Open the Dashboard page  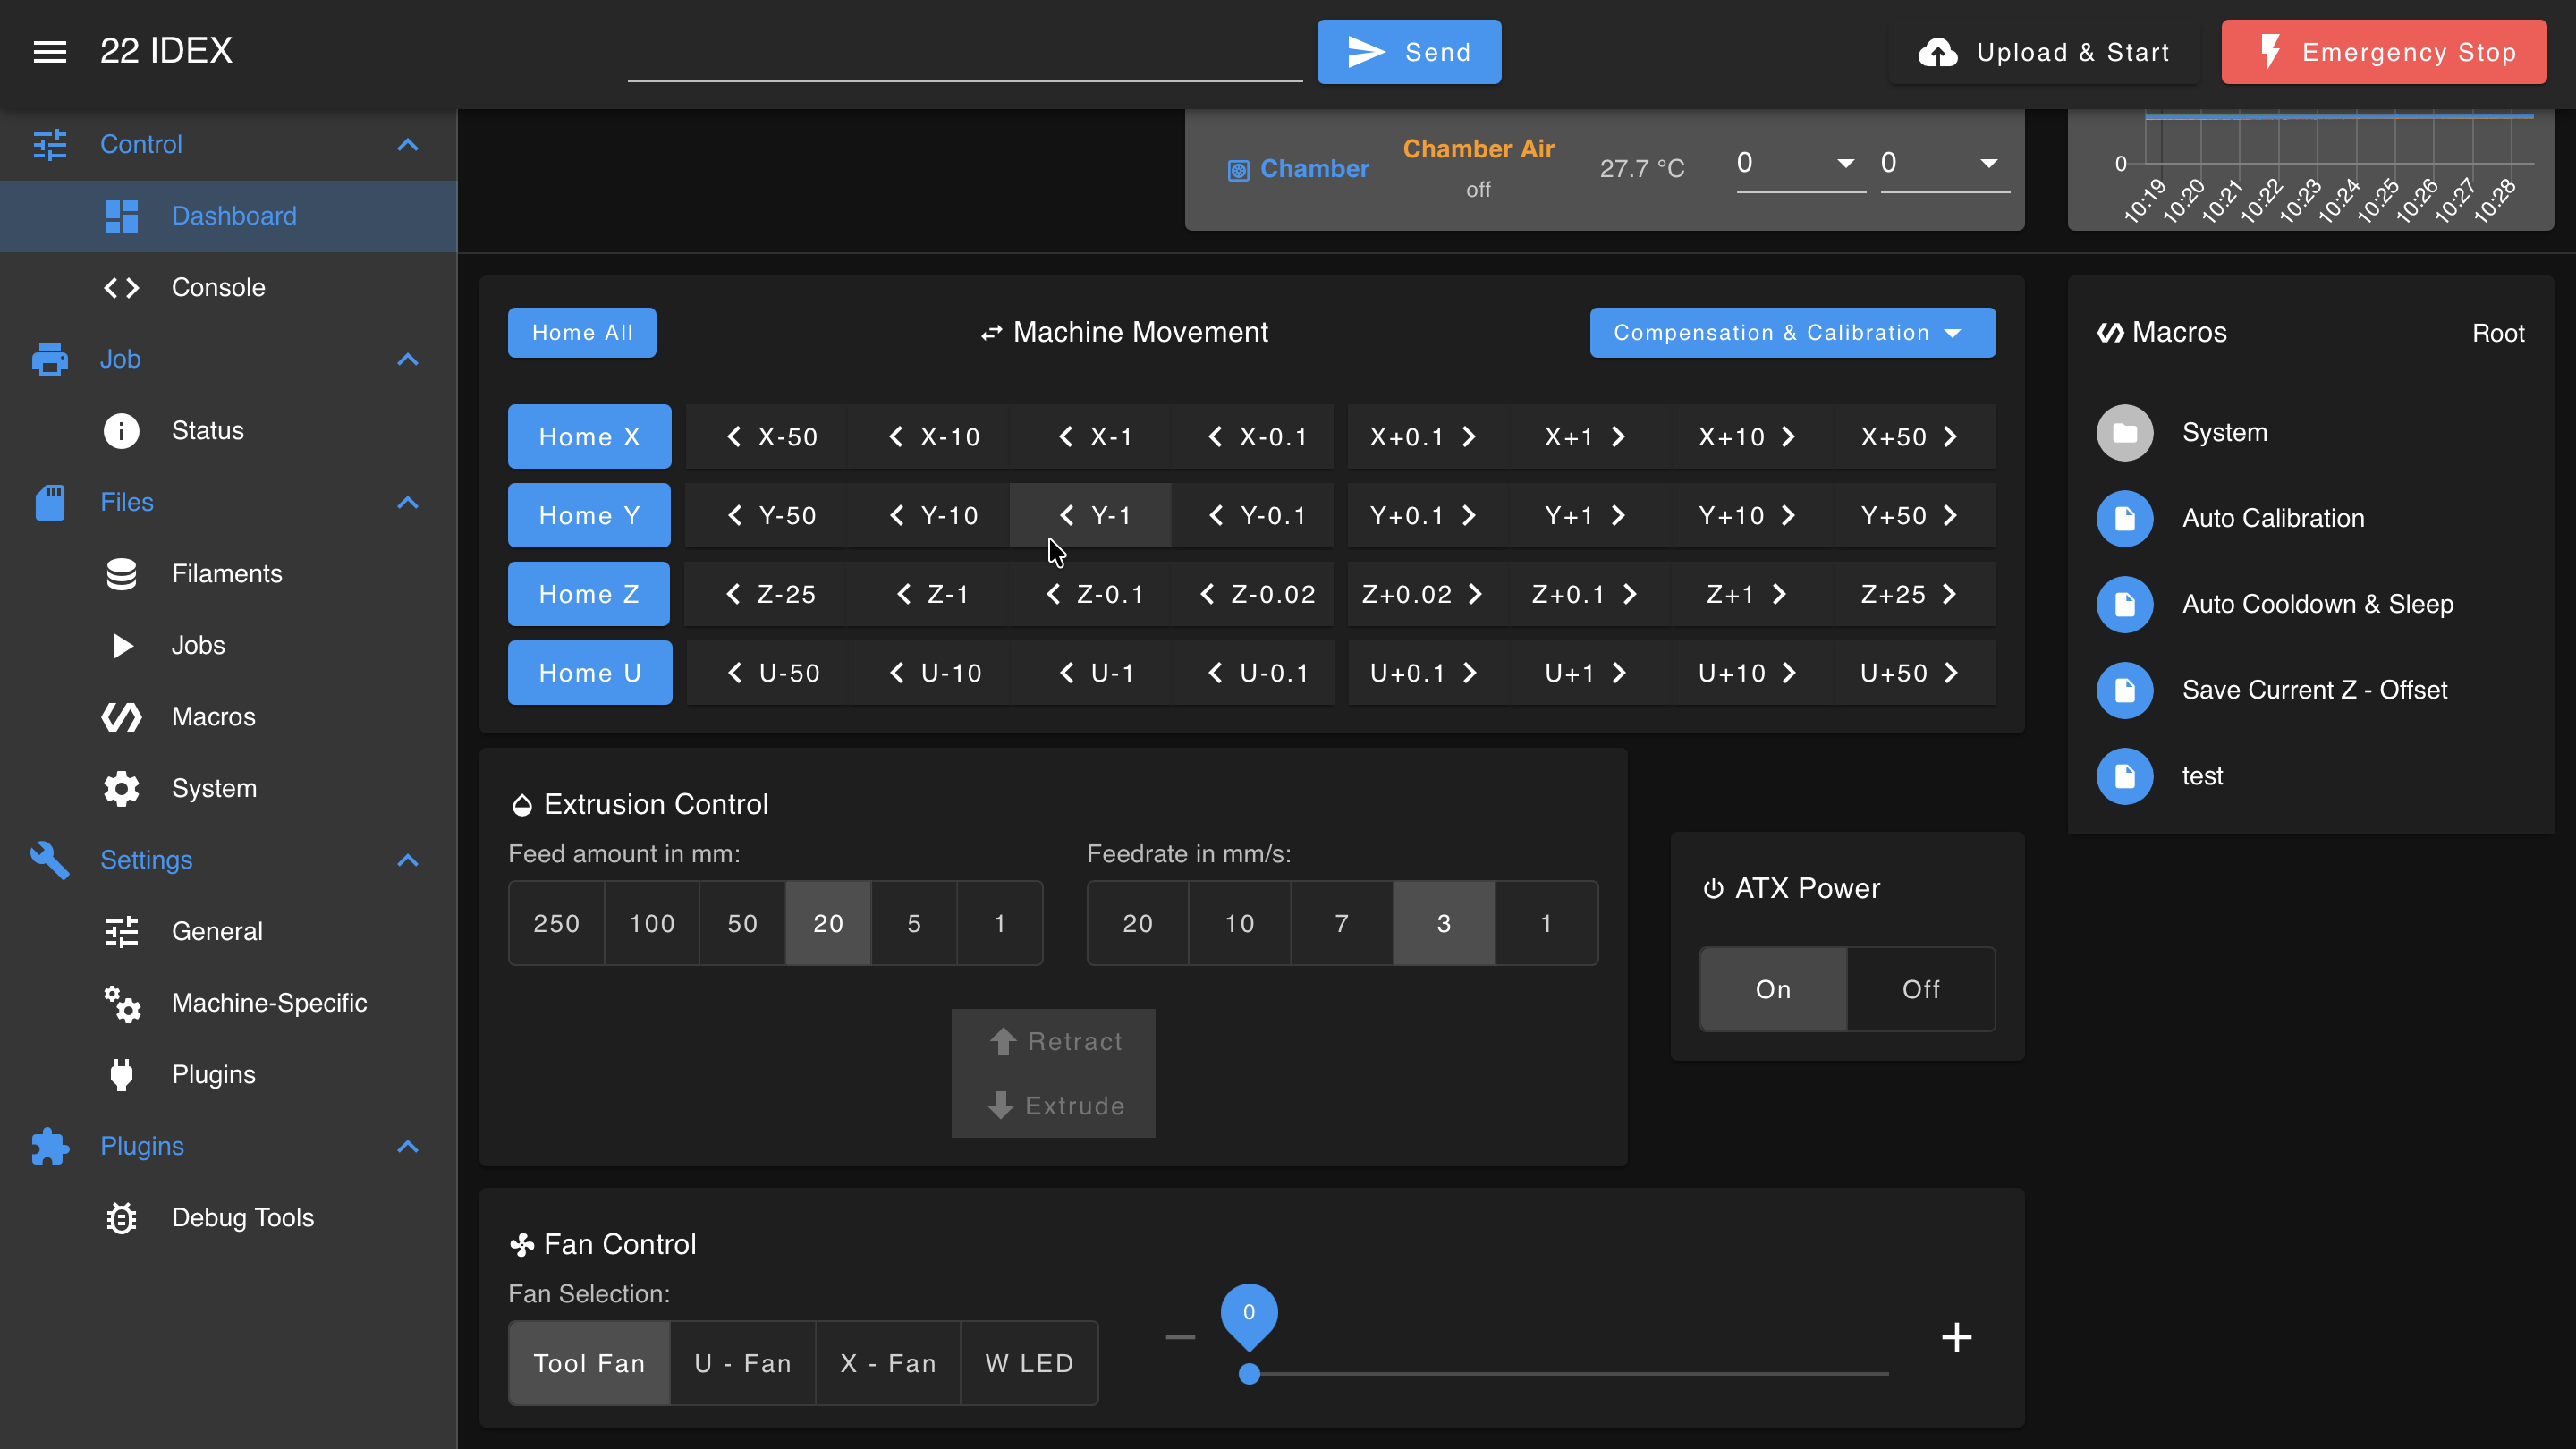229,216
